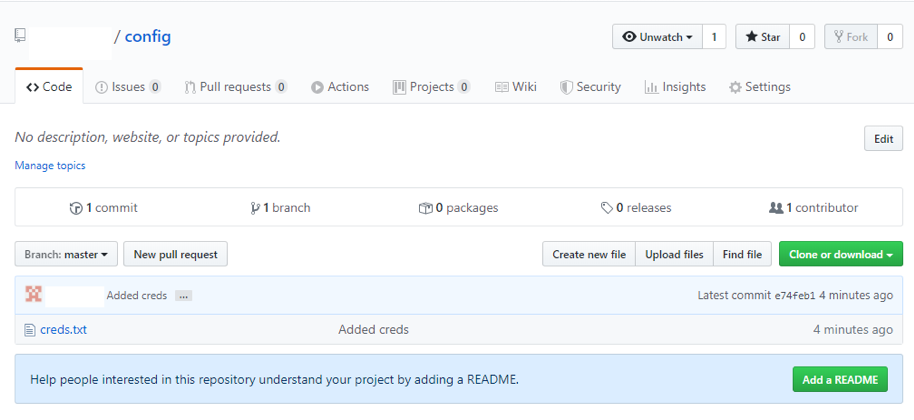
Task: Click the code brackets icon on Code tab
Action: pos(33,87)
